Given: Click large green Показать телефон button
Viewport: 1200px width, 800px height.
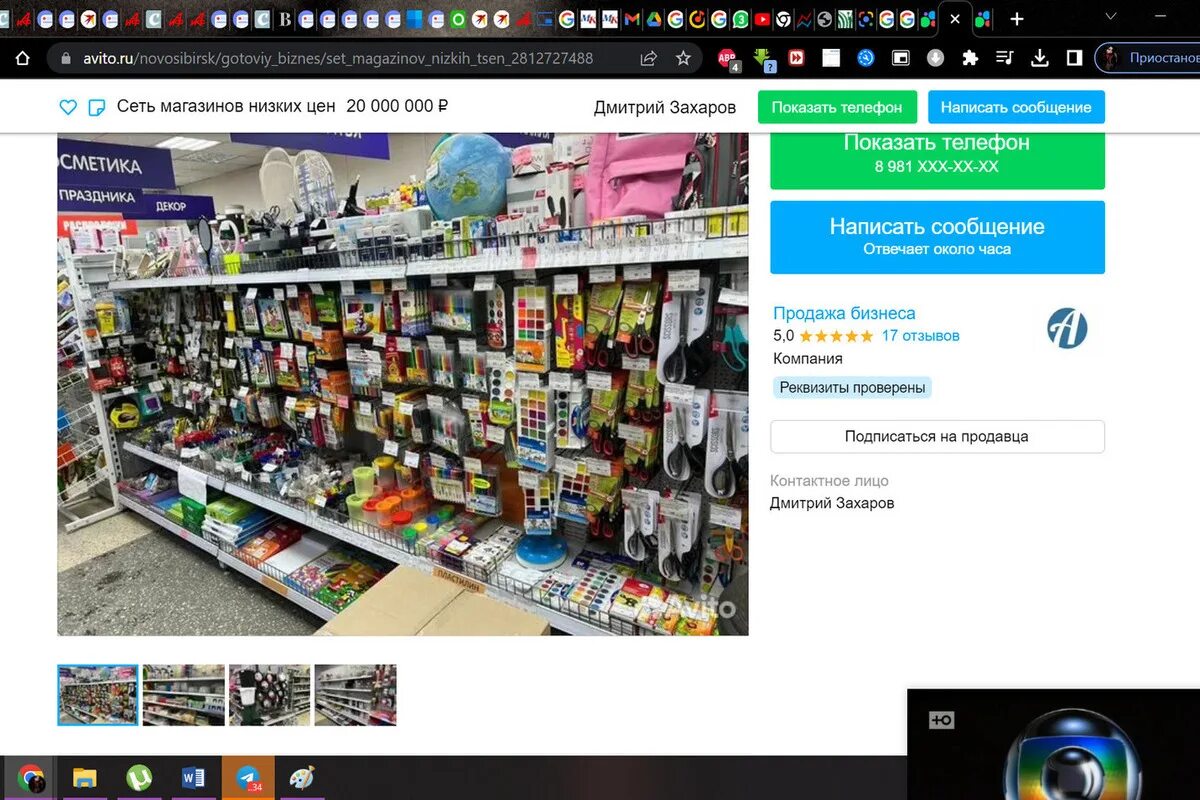Looking at the screenshot, I should (x=937, y=160).
